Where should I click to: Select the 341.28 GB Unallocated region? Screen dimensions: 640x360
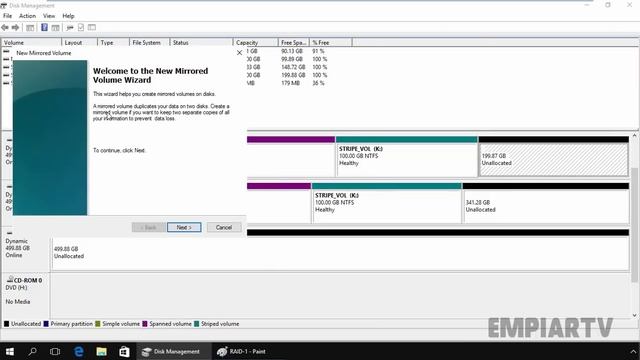coord(545,206)
